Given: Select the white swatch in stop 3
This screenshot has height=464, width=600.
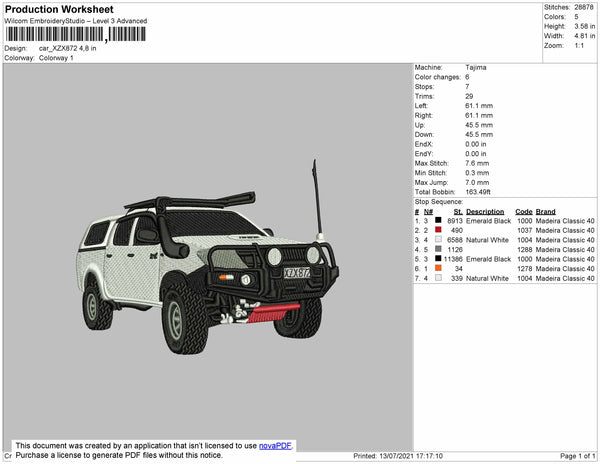Looking at the screenshot, I should (438, 239).
